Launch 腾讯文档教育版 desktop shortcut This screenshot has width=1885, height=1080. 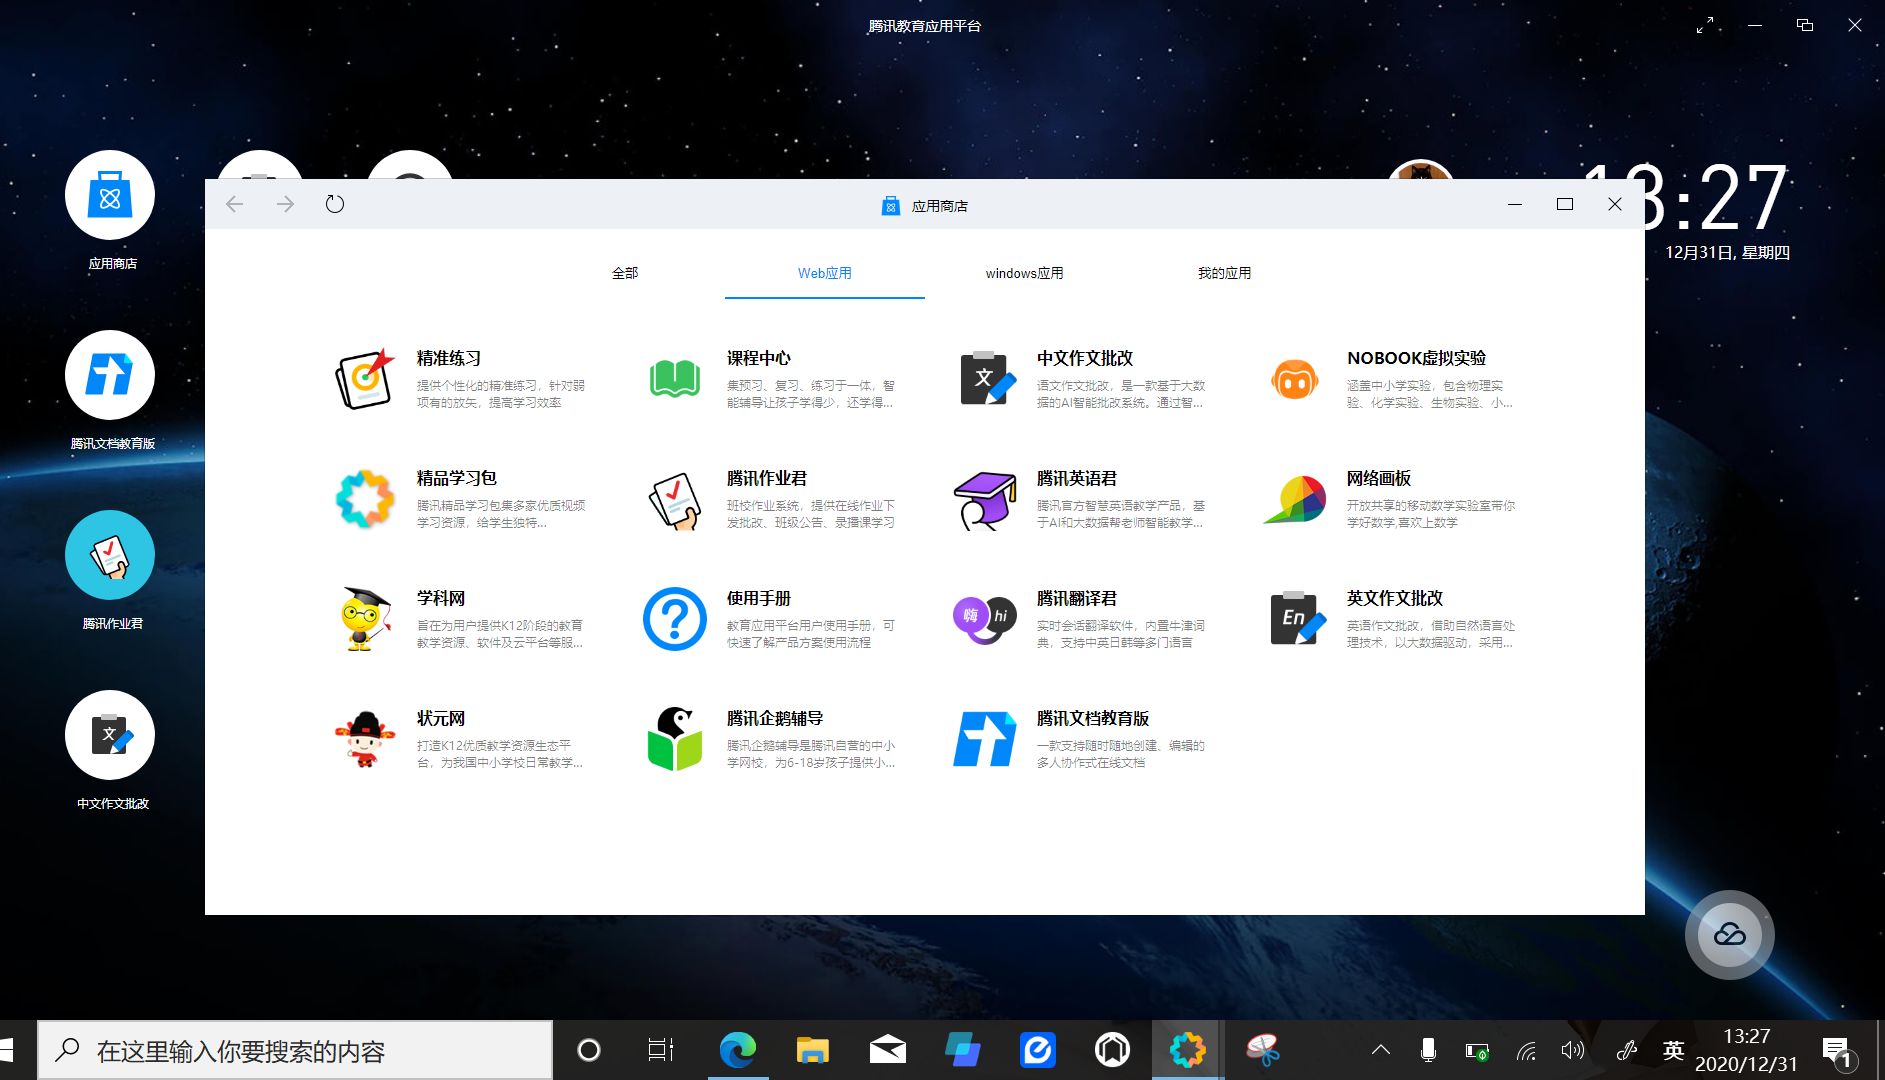pyautogui.click(x=110, y=375)
